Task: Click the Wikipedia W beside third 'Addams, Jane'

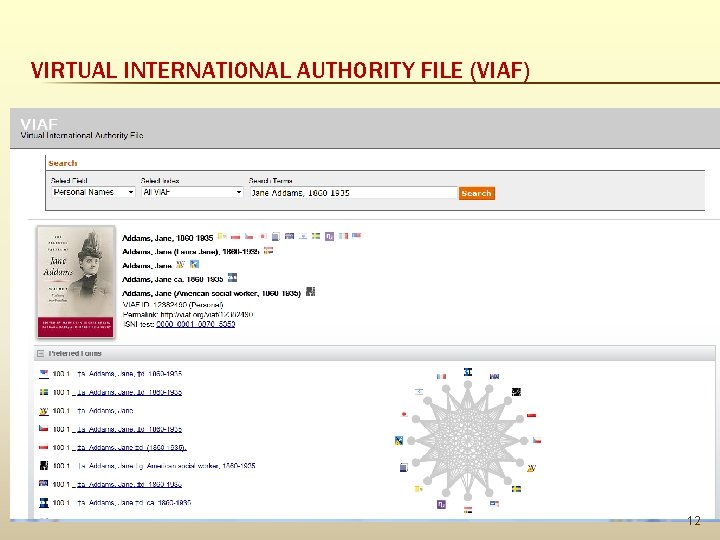Action: coord(180,264)
